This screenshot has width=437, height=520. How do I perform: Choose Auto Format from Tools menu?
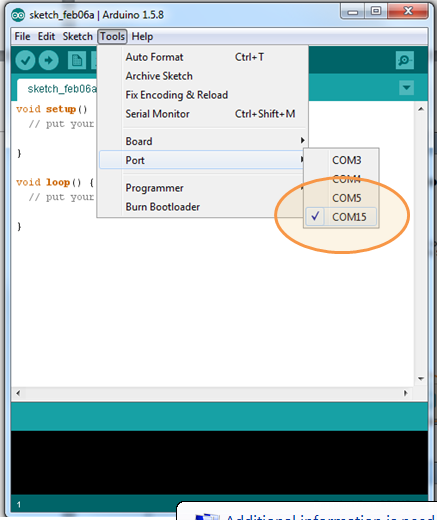click(203, 57)
